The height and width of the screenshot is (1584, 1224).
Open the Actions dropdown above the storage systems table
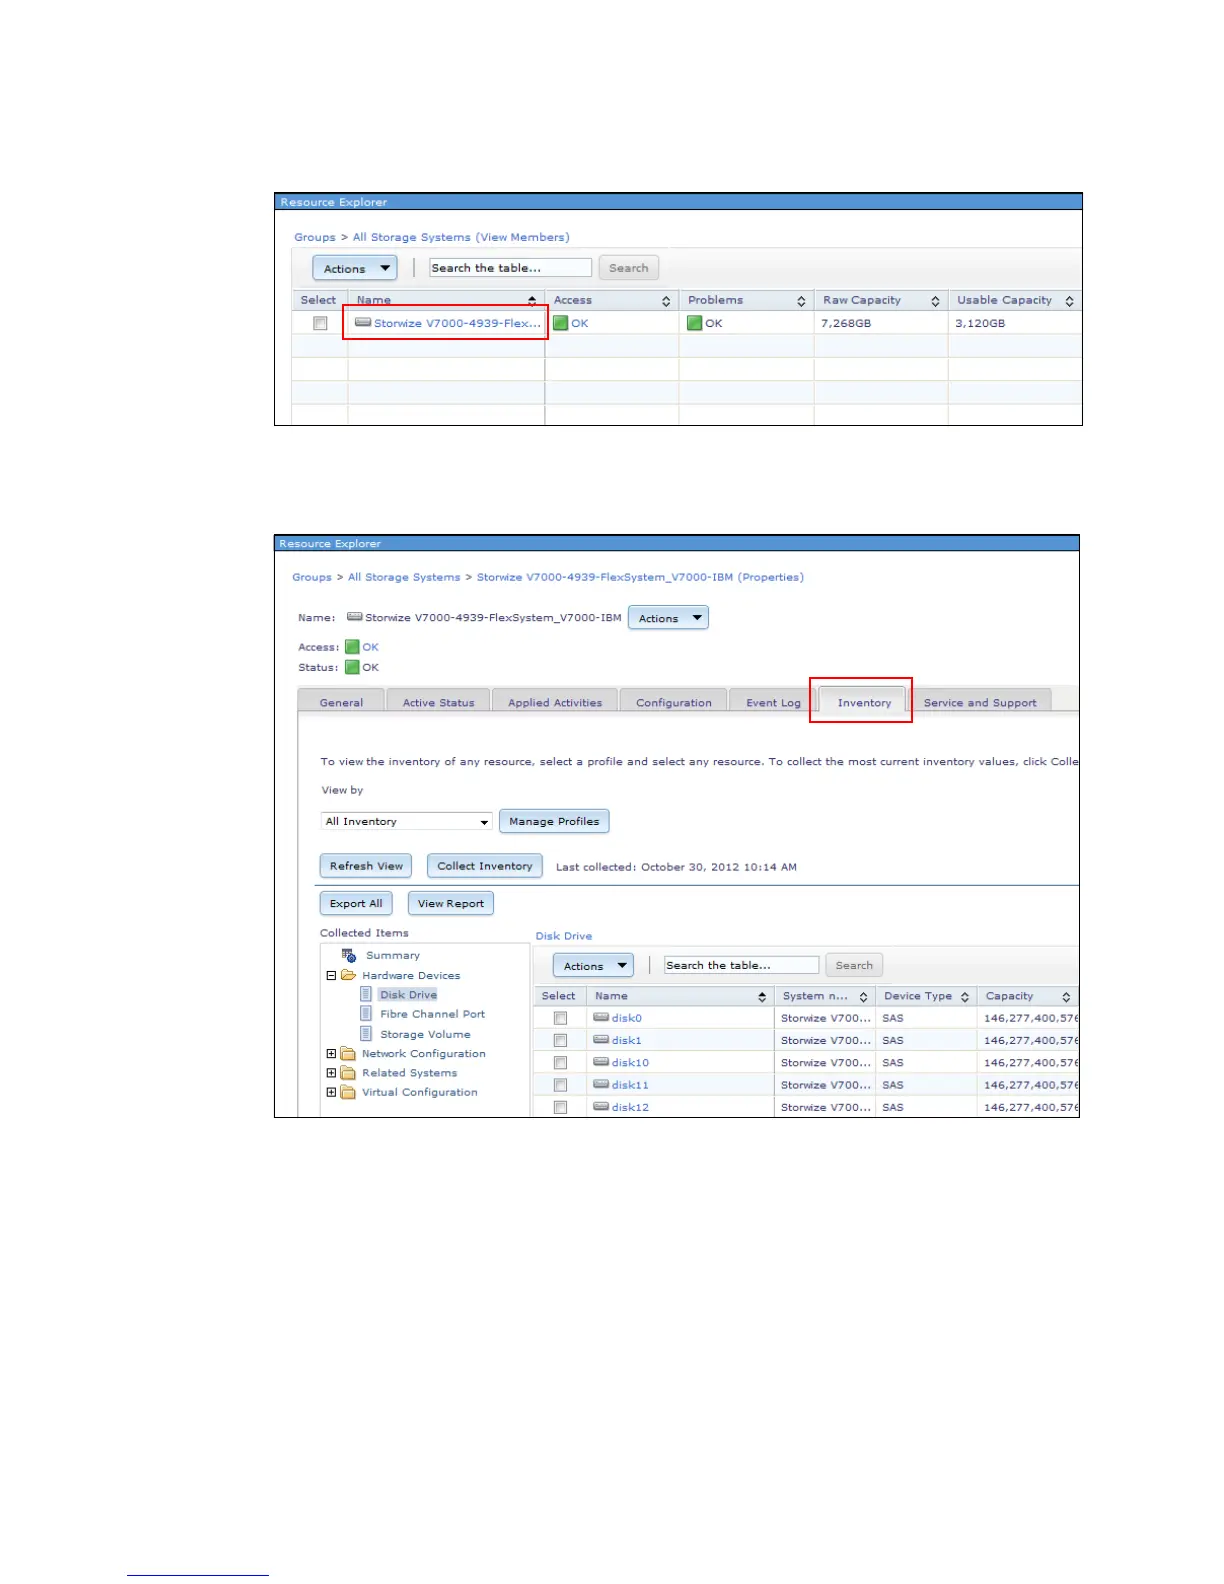coord(355,268)
